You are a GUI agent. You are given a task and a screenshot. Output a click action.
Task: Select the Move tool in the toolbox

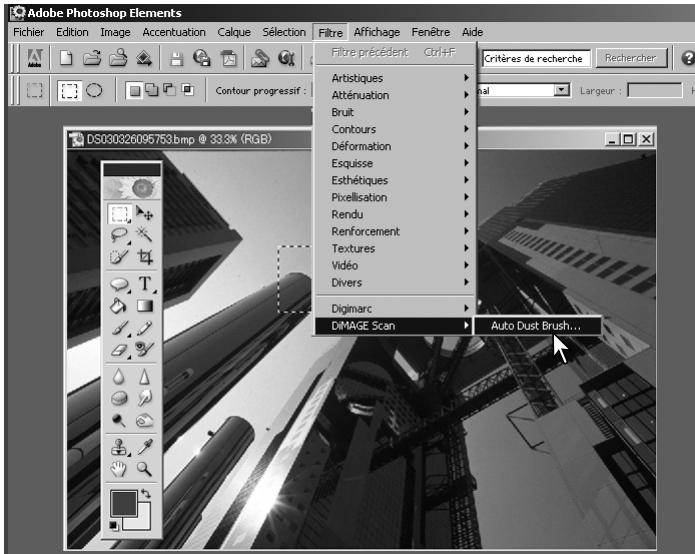(x=144, y=214)
